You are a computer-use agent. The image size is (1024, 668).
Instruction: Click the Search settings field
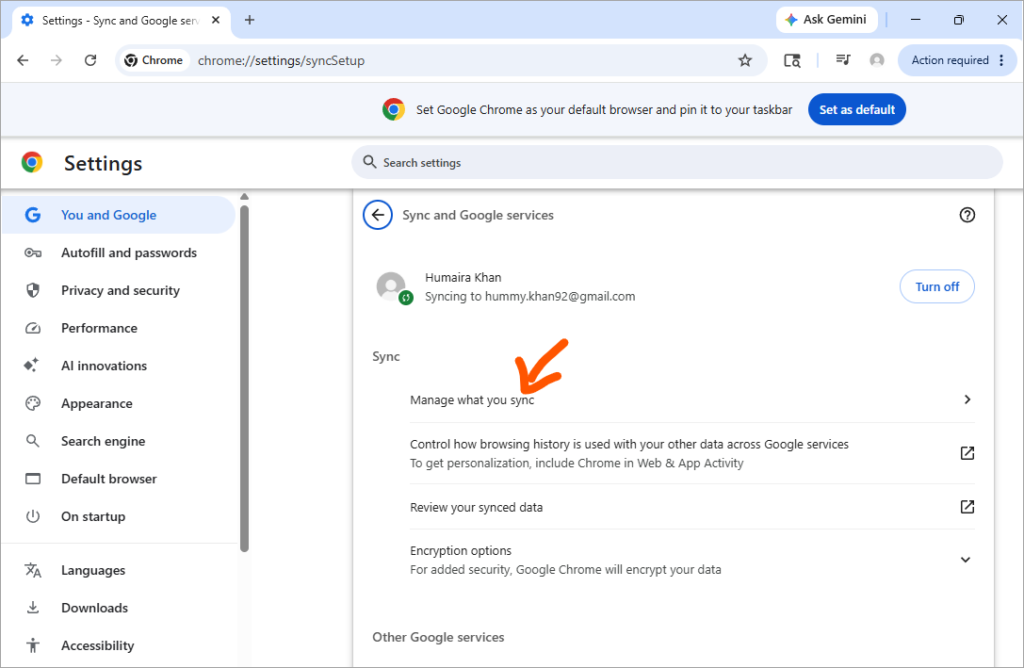(x=677, y=163)
